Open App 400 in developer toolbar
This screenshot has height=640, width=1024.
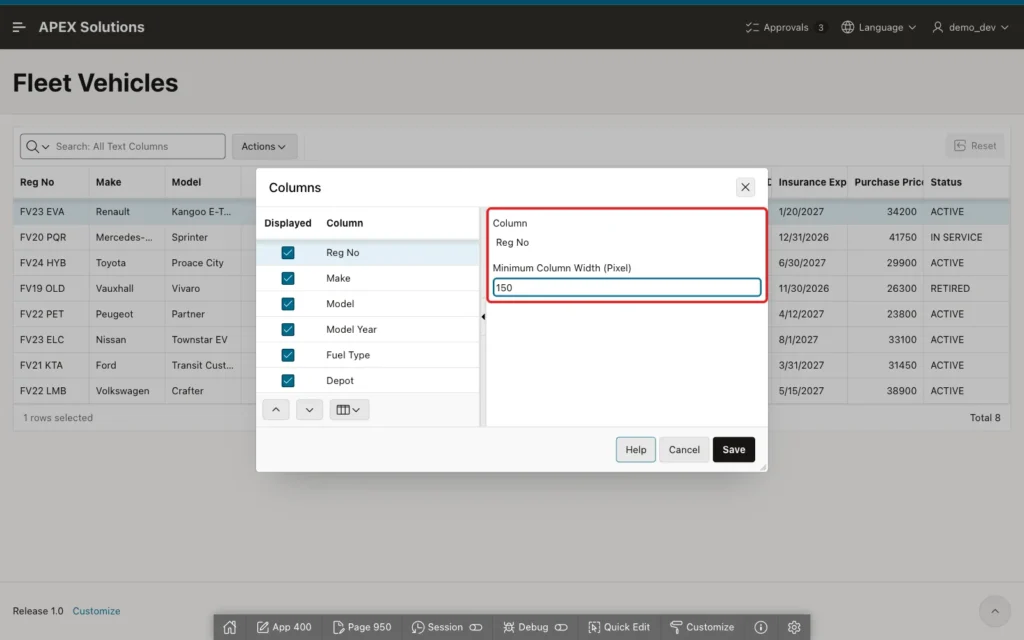click(x=284, y=627)
